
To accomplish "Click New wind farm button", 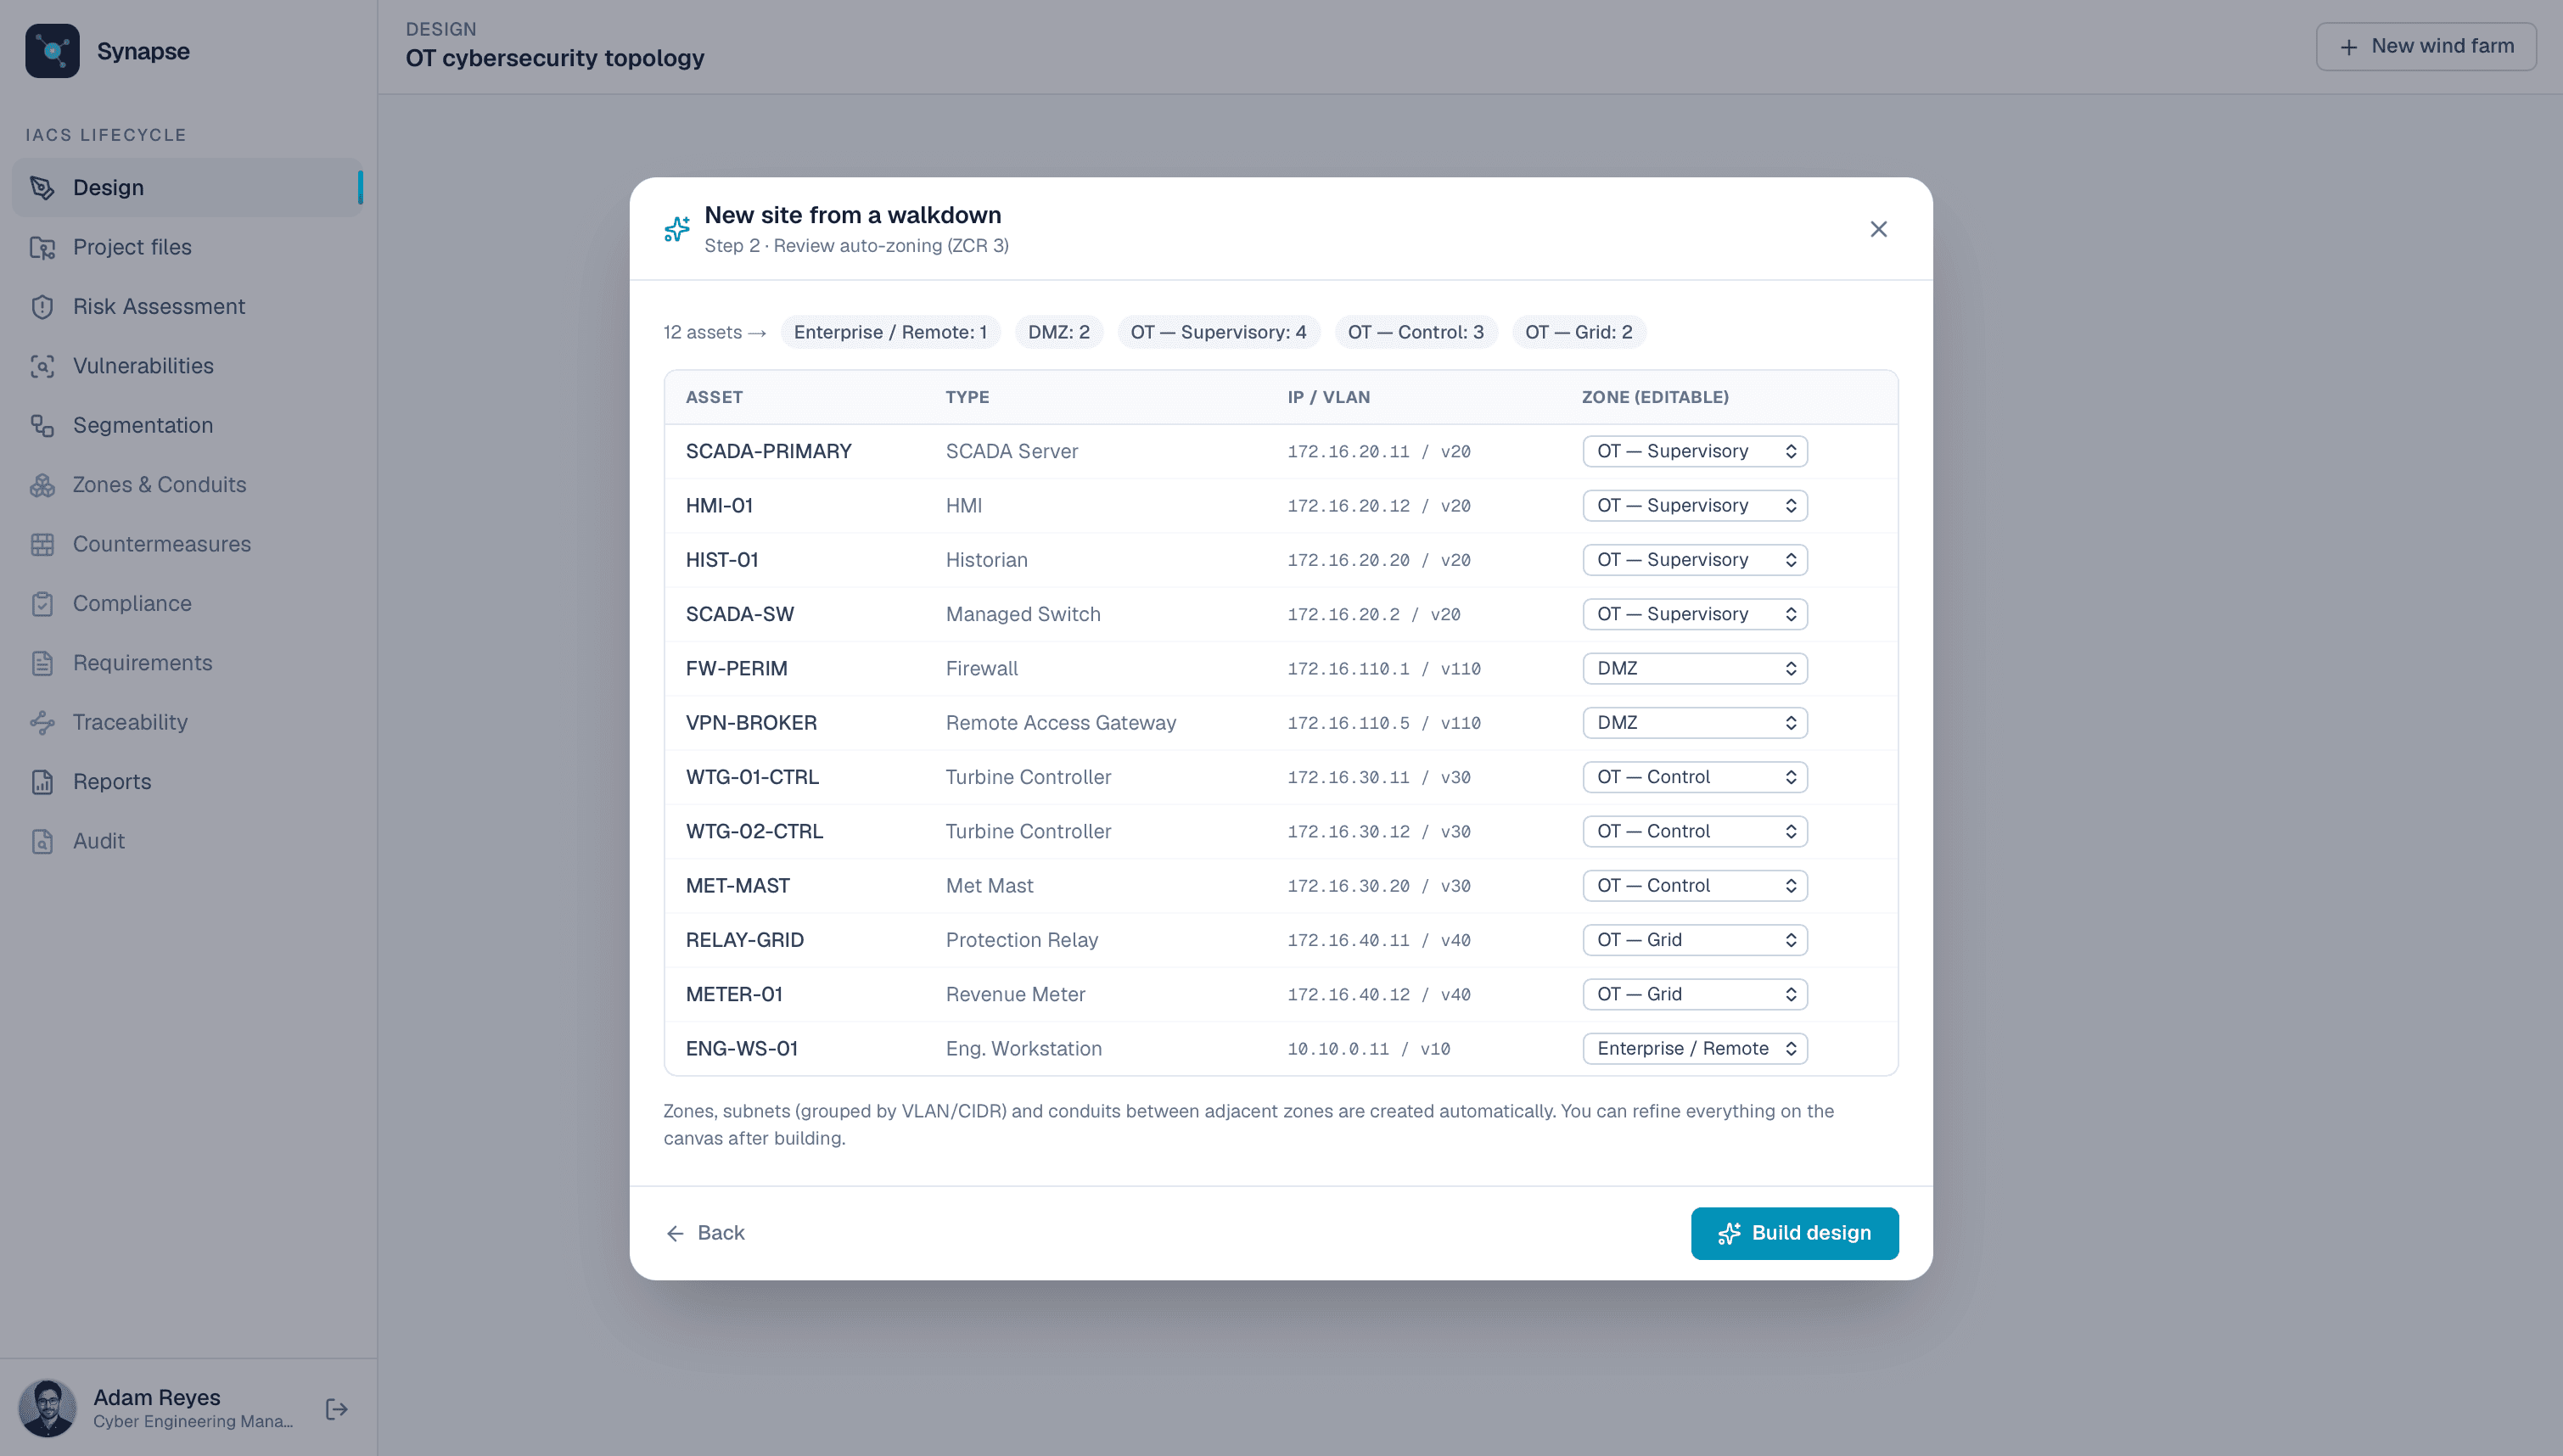I will pos(2426,47).
